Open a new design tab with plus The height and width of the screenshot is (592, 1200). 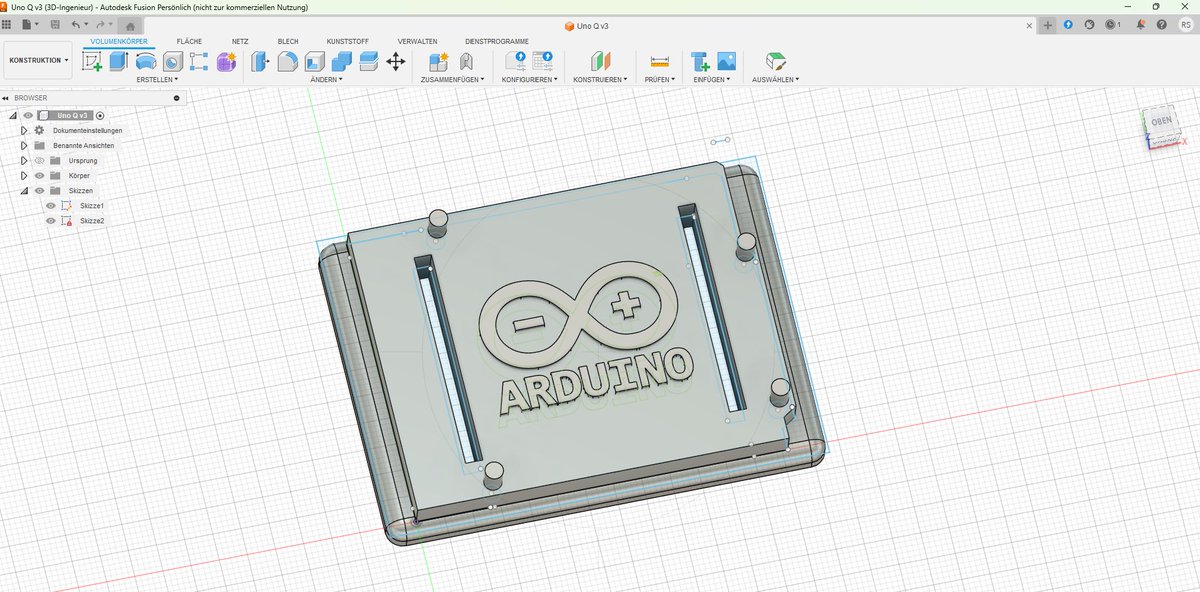point(1048,25)
